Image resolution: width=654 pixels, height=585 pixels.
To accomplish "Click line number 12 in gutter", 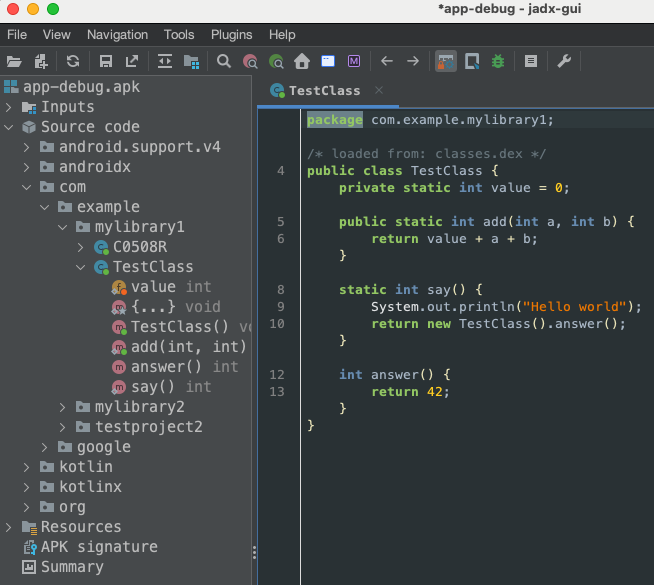I will tap(277, 375).
